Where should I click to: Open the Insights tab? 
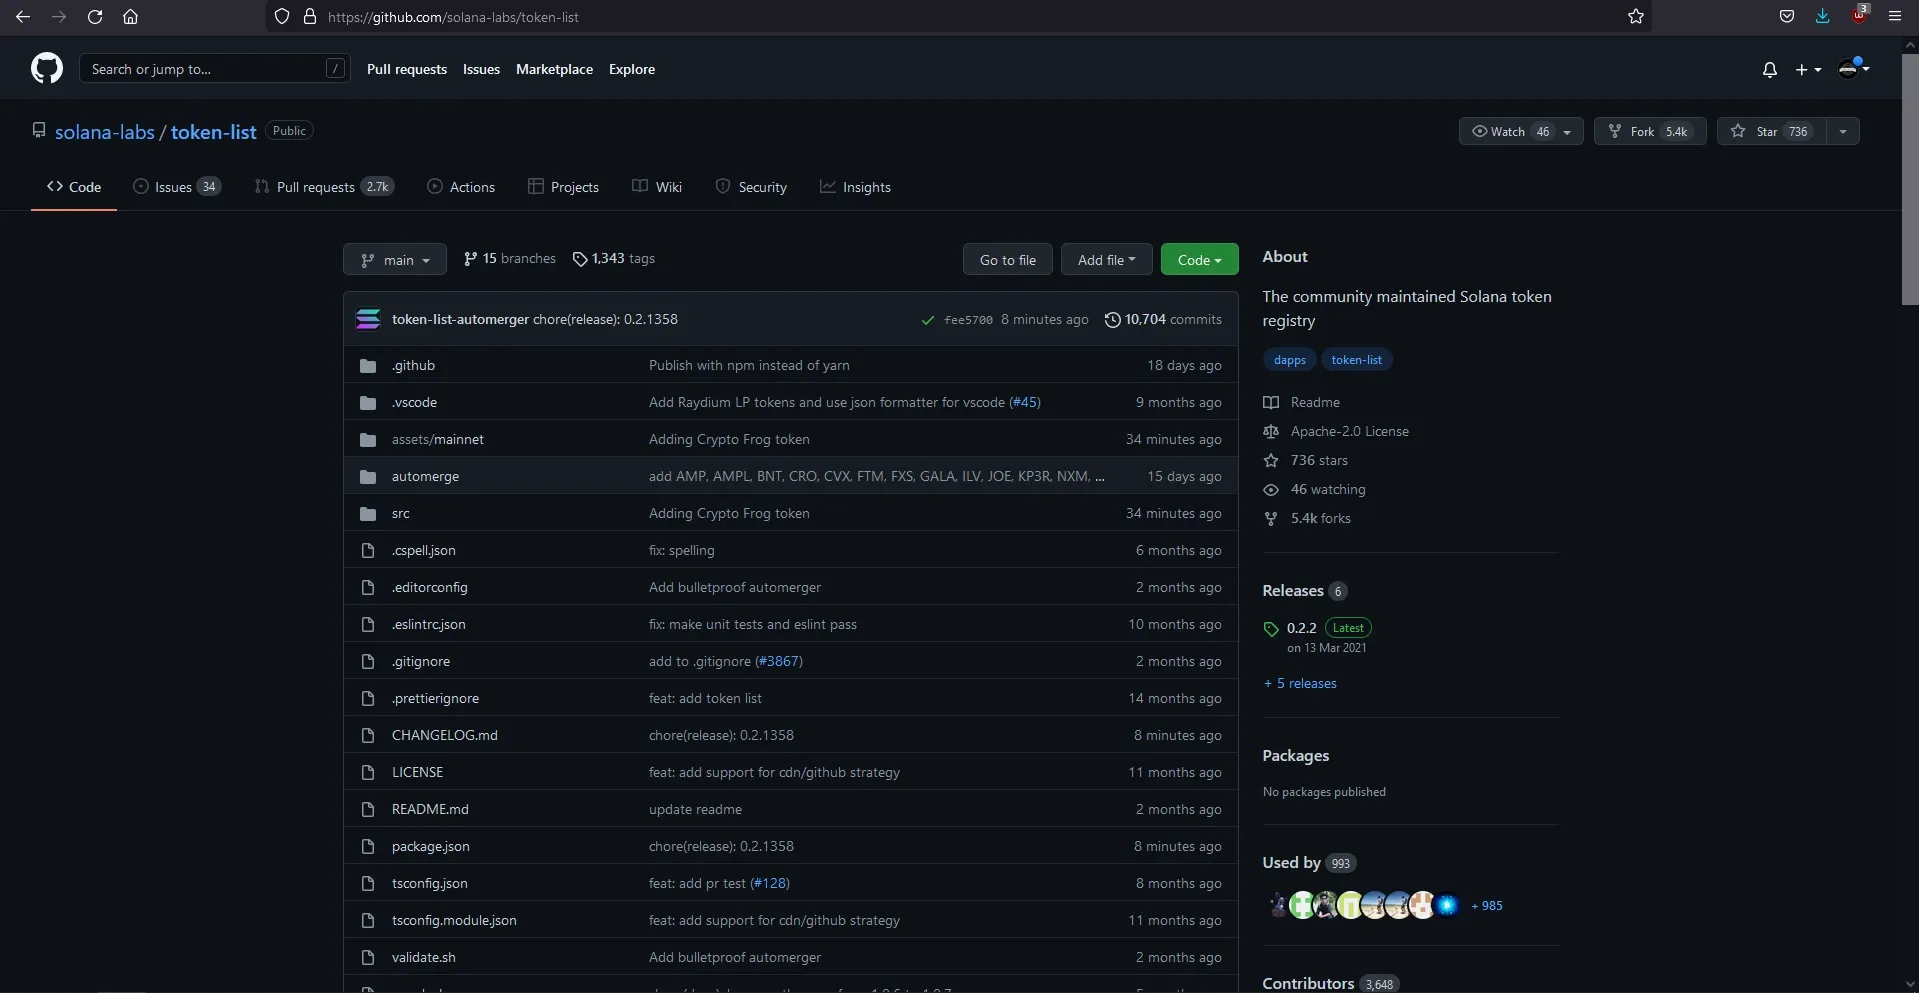[x=855, y=187]
